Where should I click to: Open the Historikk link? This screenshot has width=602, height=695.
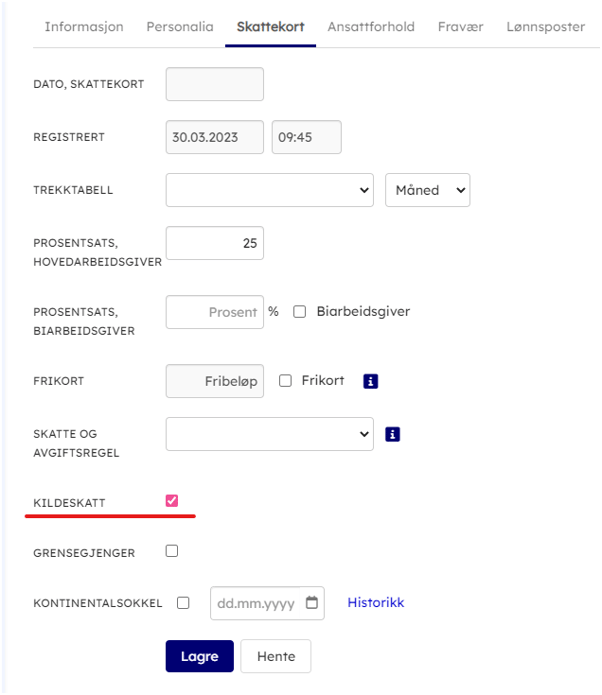376,602
